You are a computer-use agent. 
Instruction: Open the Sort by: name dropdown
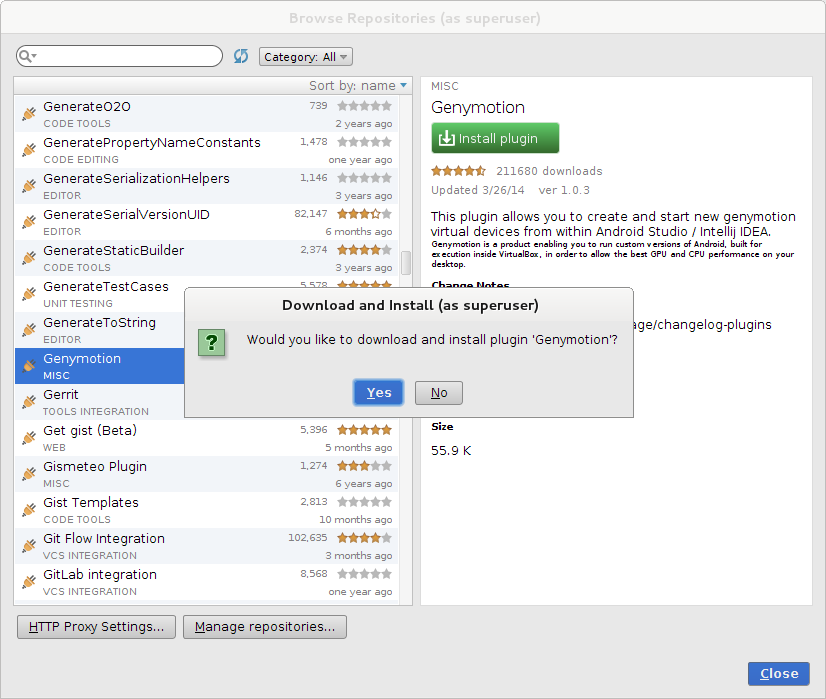[358, 85]
